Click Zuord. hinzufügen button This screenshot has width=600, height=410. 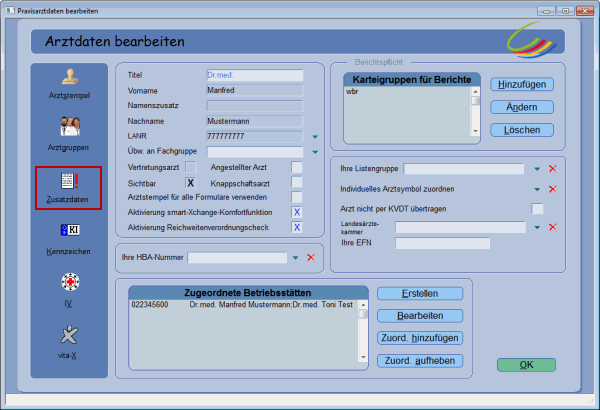[420, 338]
